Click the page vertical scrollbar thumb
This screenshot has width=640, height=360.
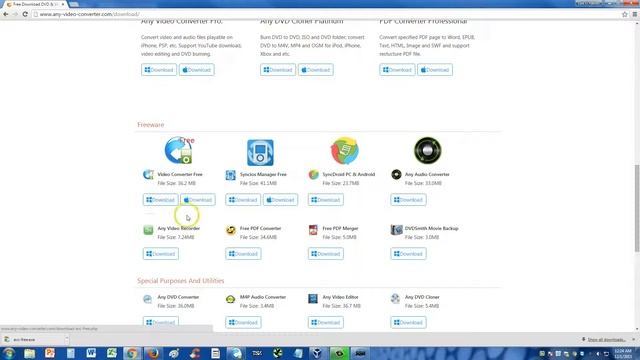[x=636, y=208]
